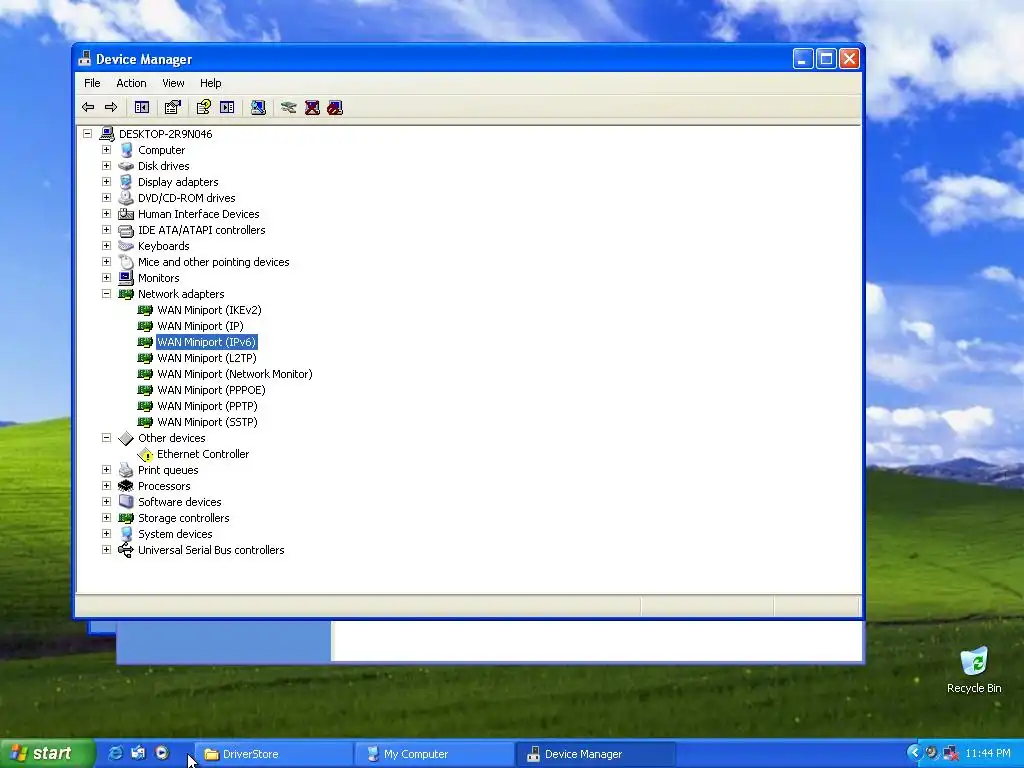Open the View menu
The image size is (1024, 768).
tap(173, 83)
